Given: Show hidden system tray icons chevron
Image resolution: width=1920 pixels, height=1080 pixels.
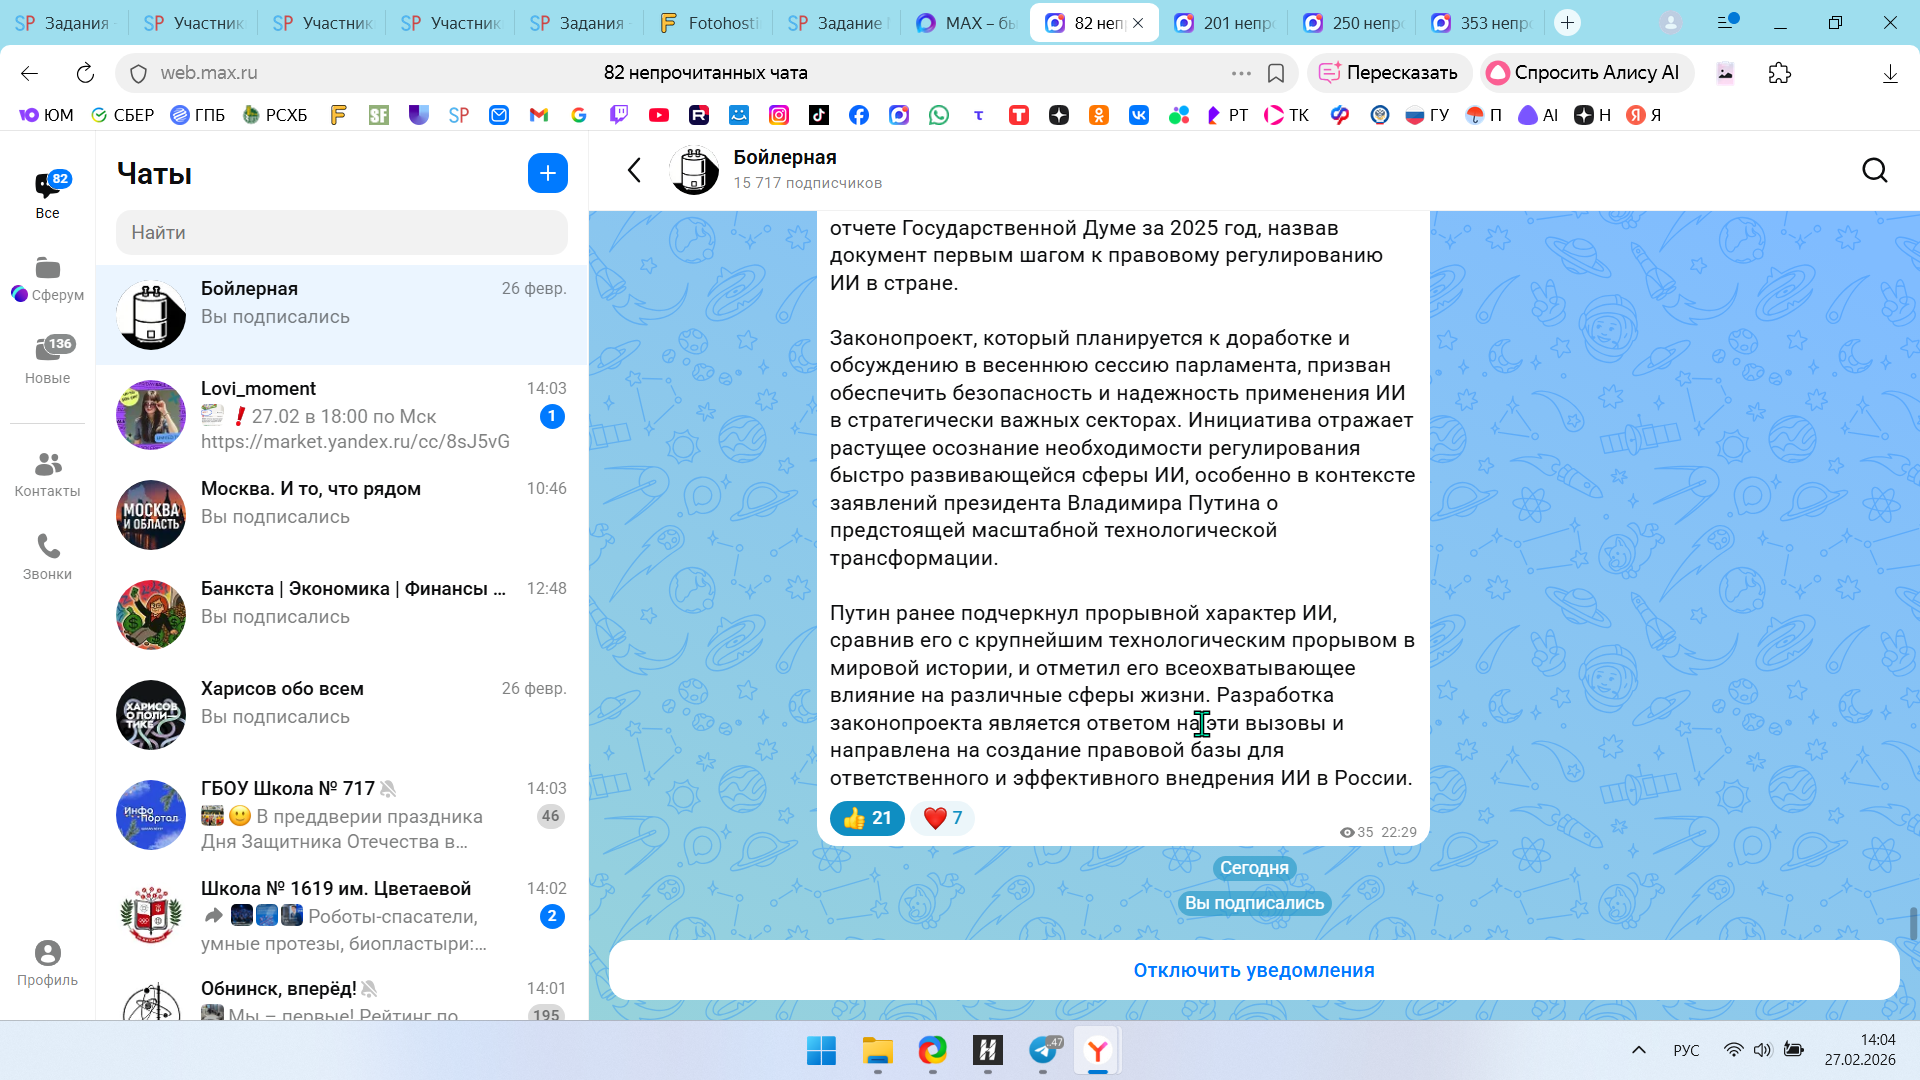Looking at the screenshot, I should [x=1638, y=1050].
